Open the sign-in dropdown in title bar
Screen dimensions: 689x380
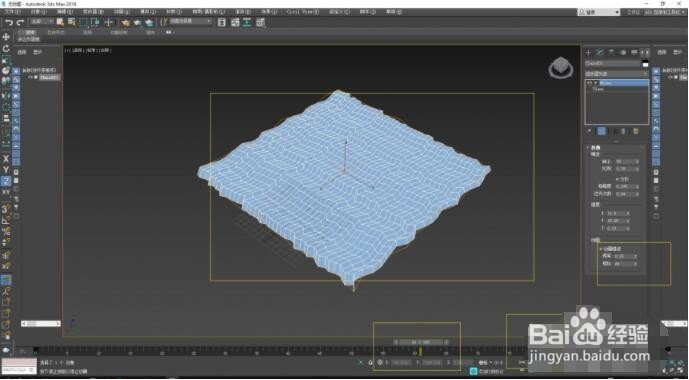pos(598,12)
